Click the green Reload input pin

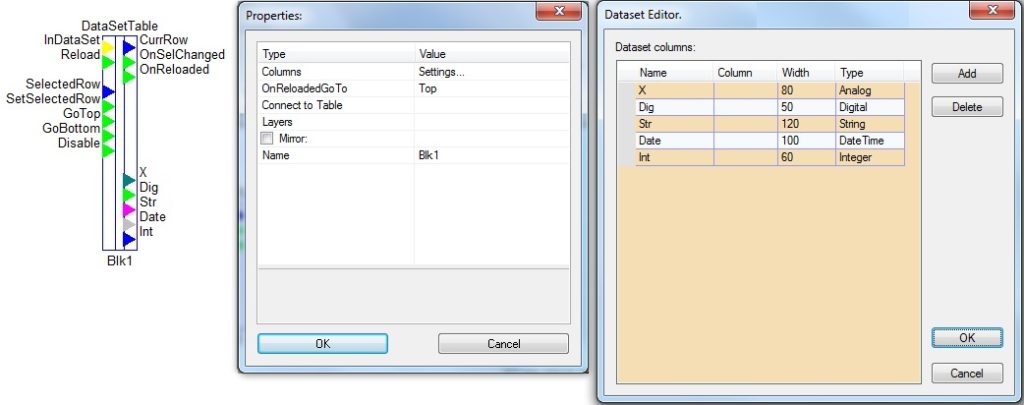click(x=108, y=63)
